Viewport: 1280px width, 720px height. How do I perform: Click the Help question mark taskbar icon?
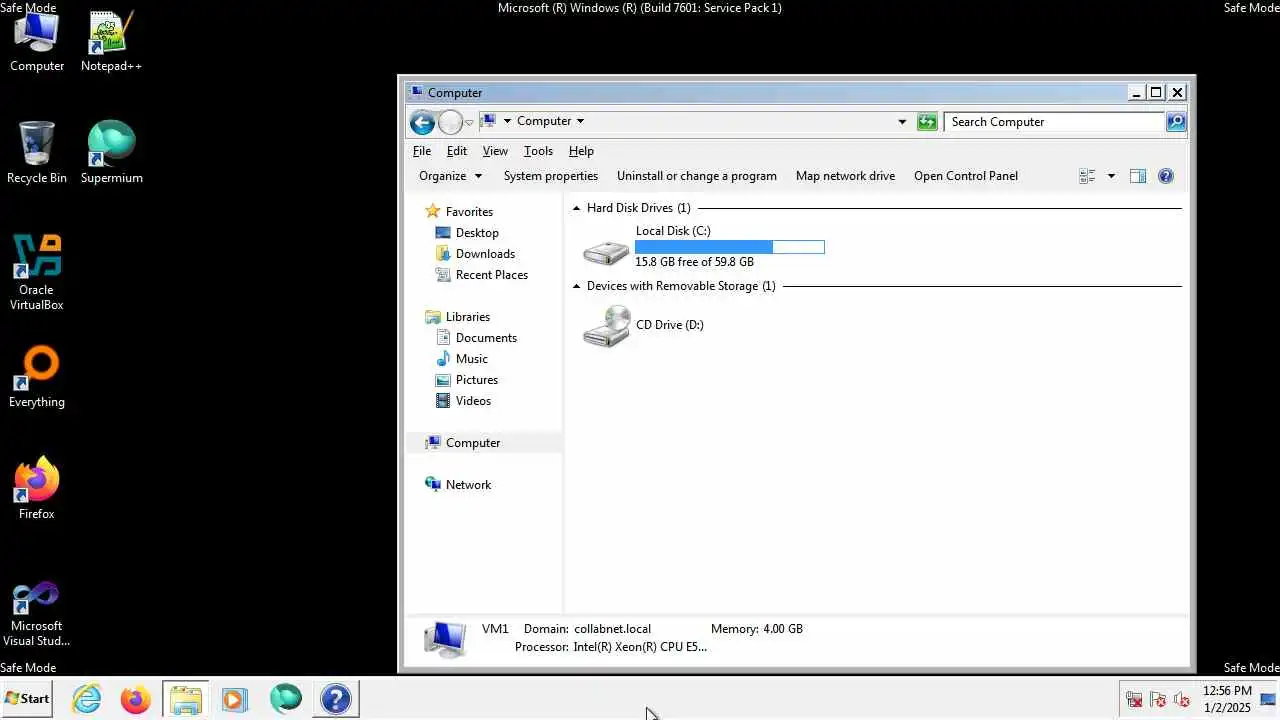(x=335, y=699)
